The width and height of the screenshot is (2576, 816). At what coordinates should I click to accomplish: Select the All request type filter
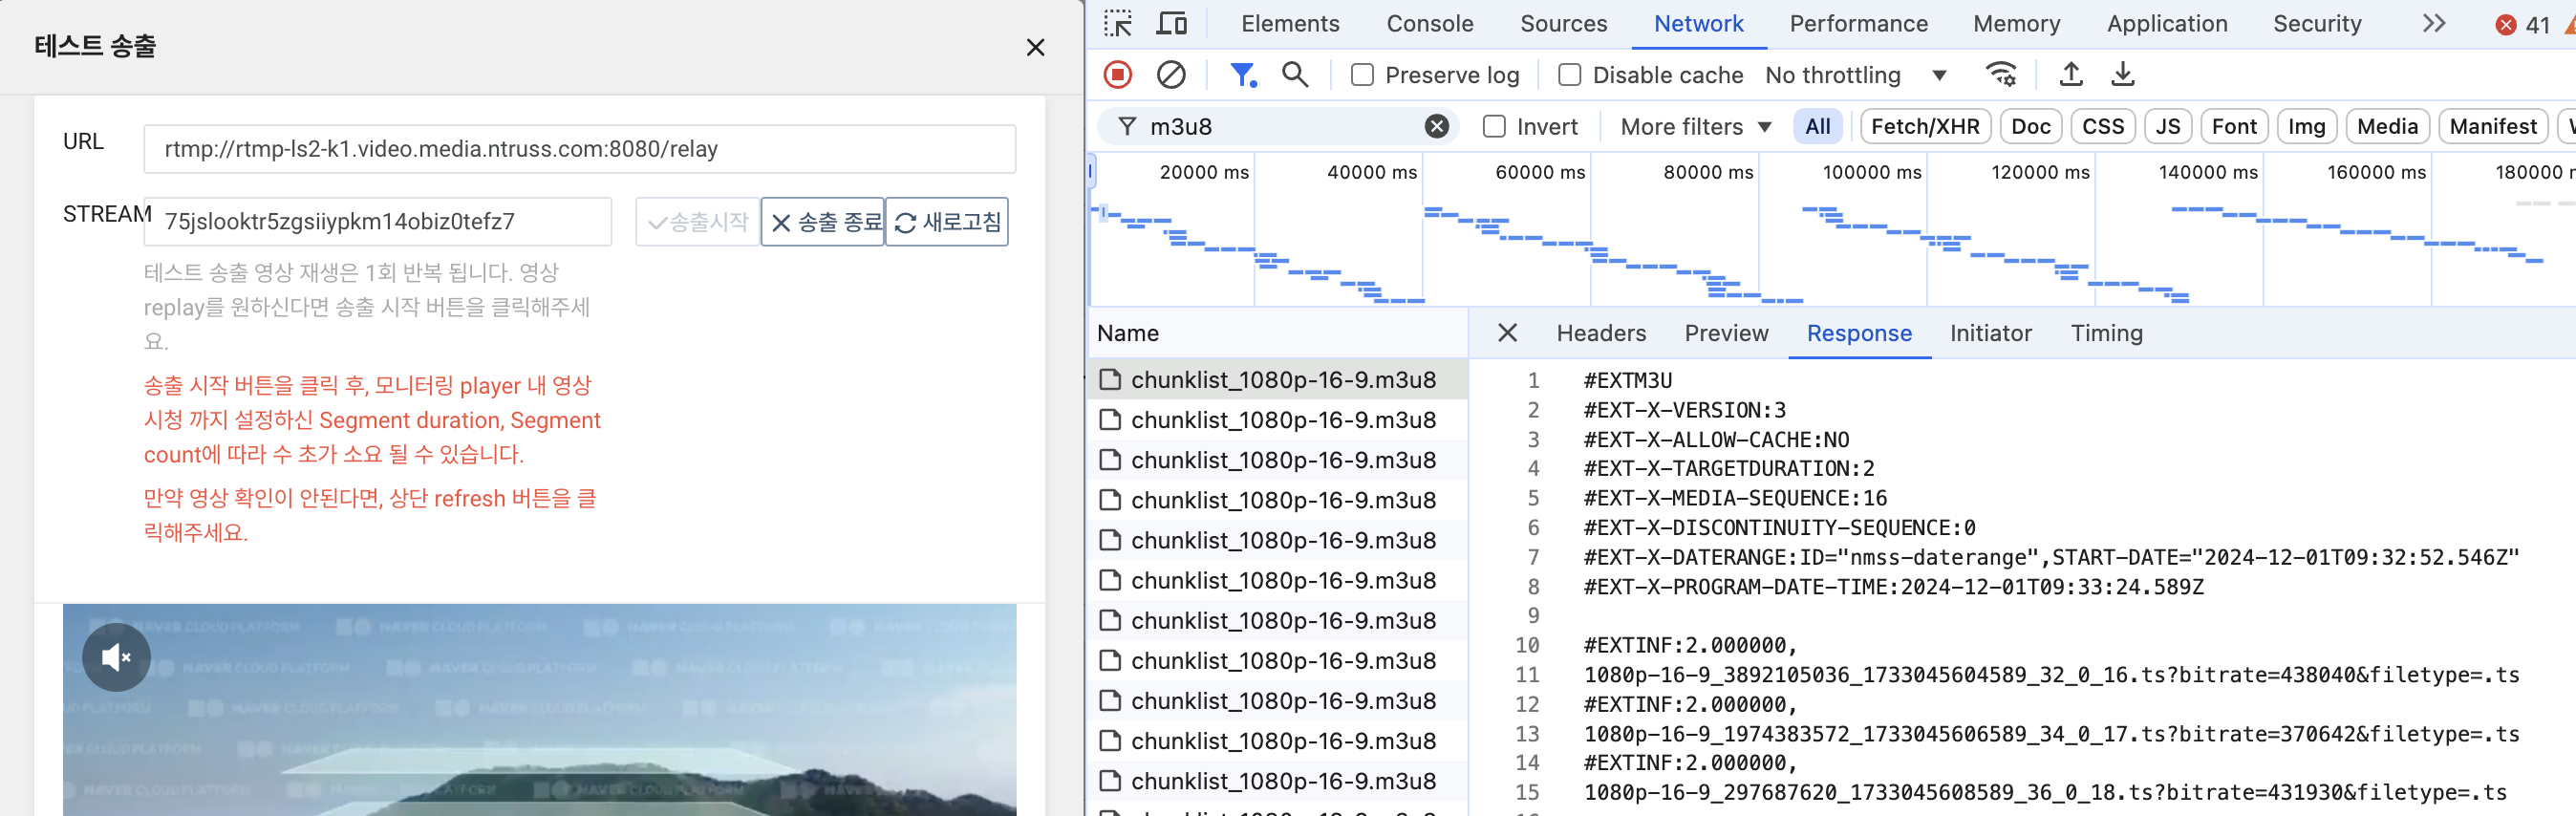point(1817,126)
